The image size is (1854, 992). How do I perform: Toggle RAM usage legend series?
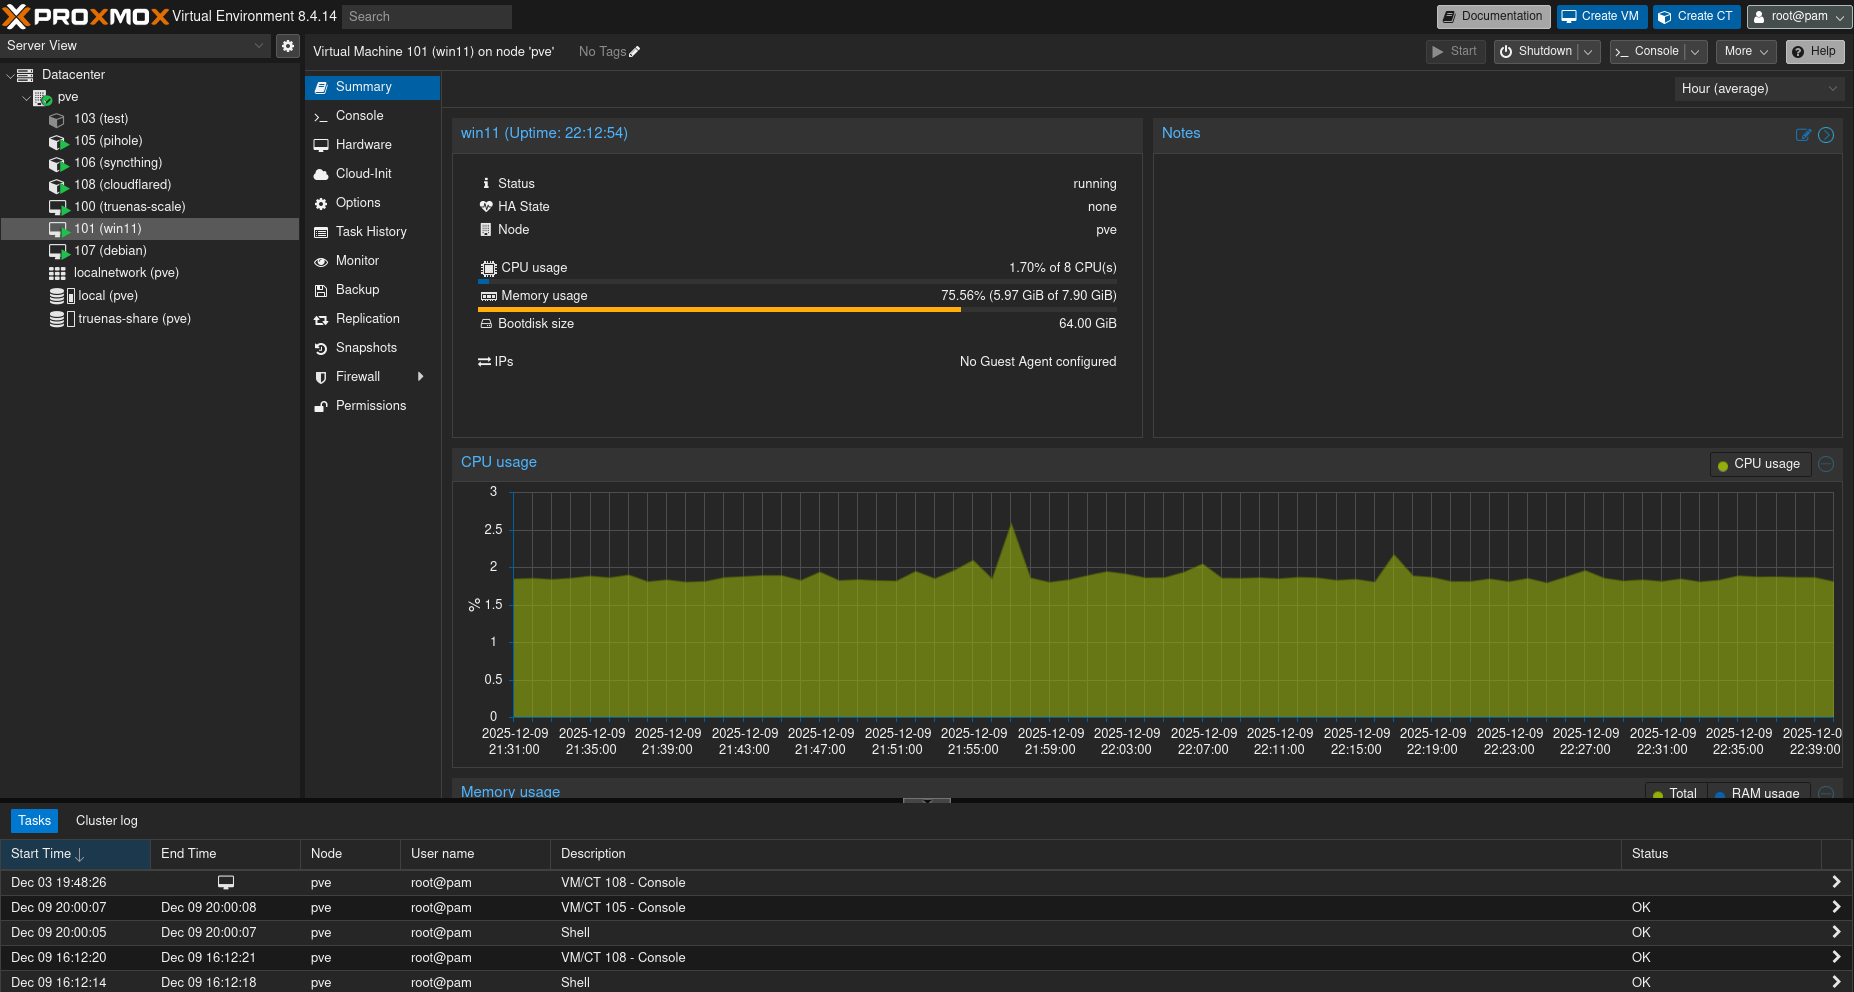pos(1757,793)
